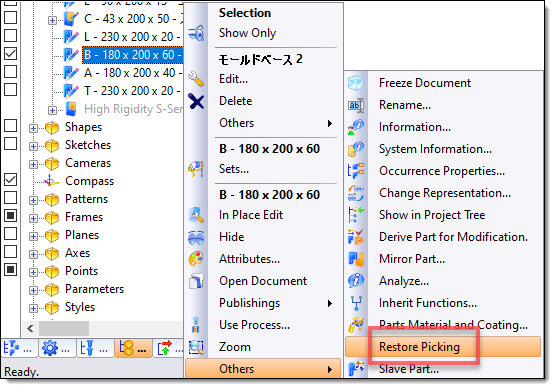
Task: Expand the High Rigidity S-Series node
Action: [52, 110]
